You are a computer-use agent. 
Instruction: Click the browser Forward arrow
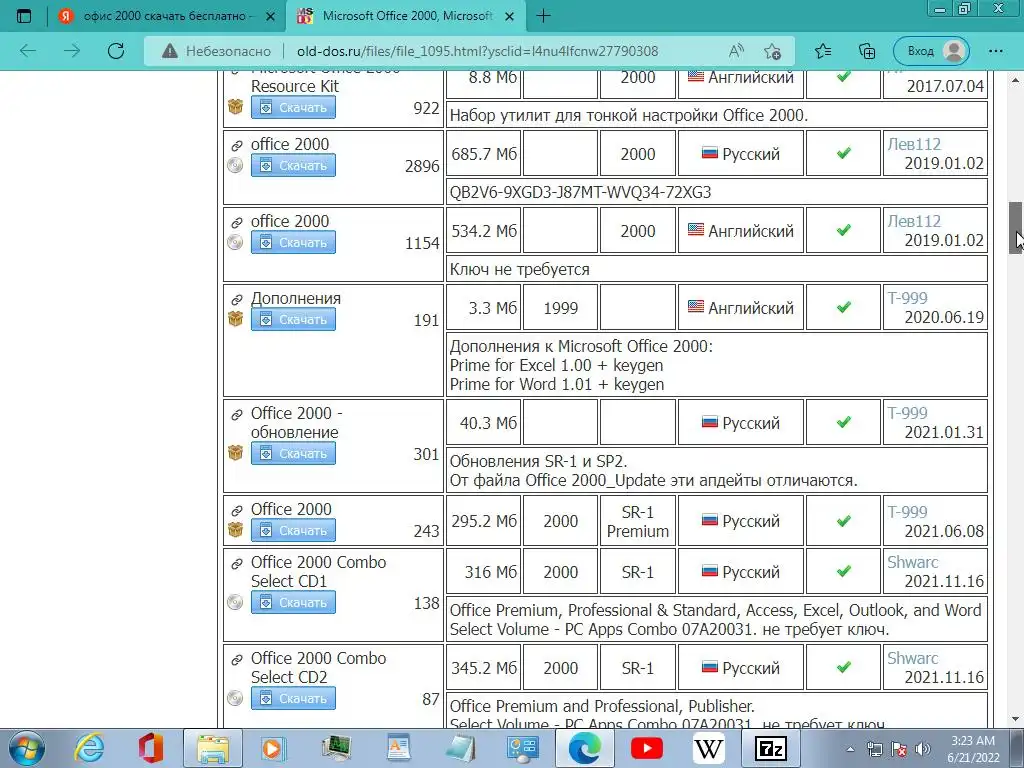(72, 51)
